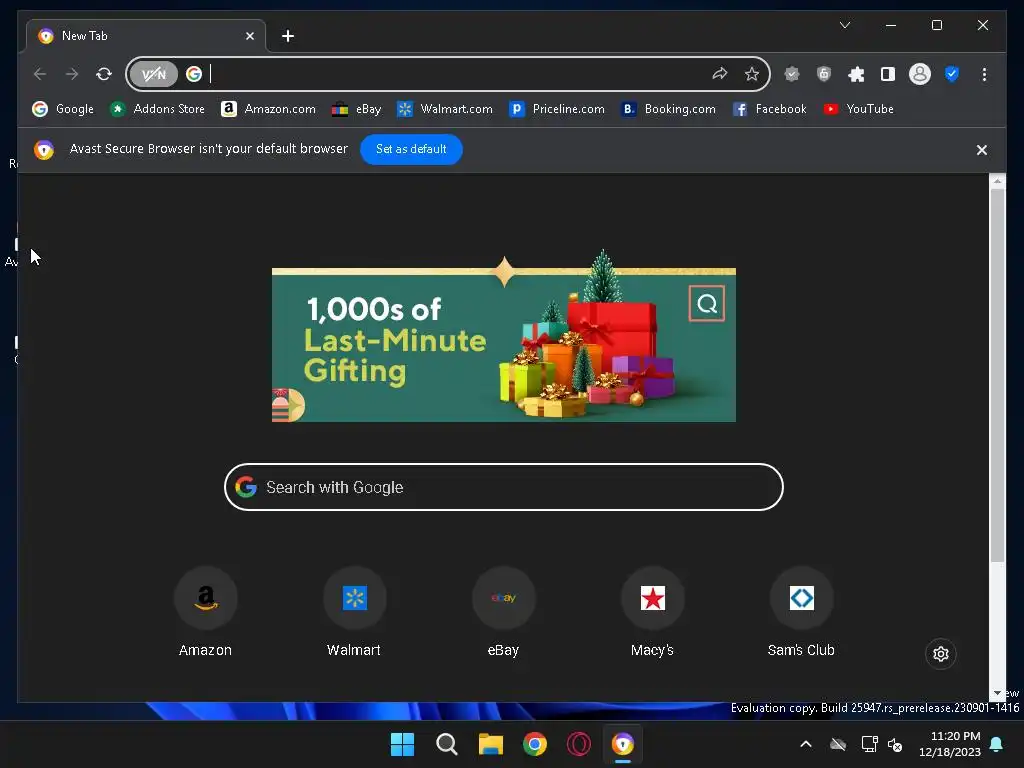
Task: Open the Amazon shortcut tile
Action: 206,613
